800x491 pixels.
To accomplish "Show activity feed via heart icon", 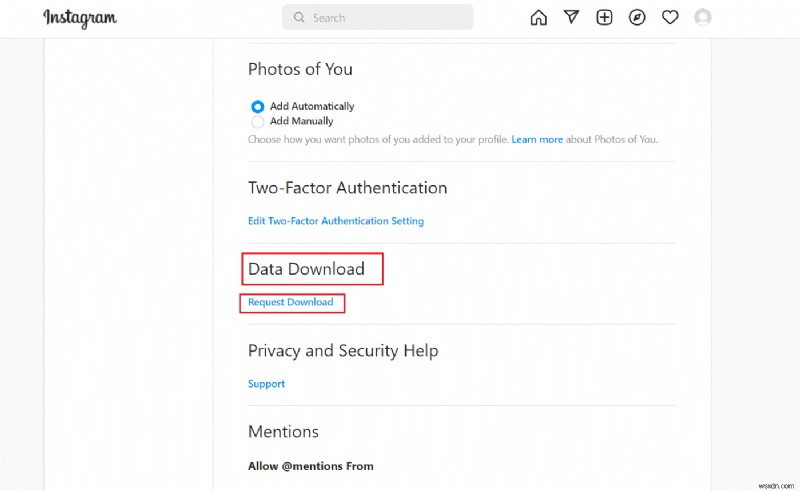I will pyautogui.click(x=670, y=17).
